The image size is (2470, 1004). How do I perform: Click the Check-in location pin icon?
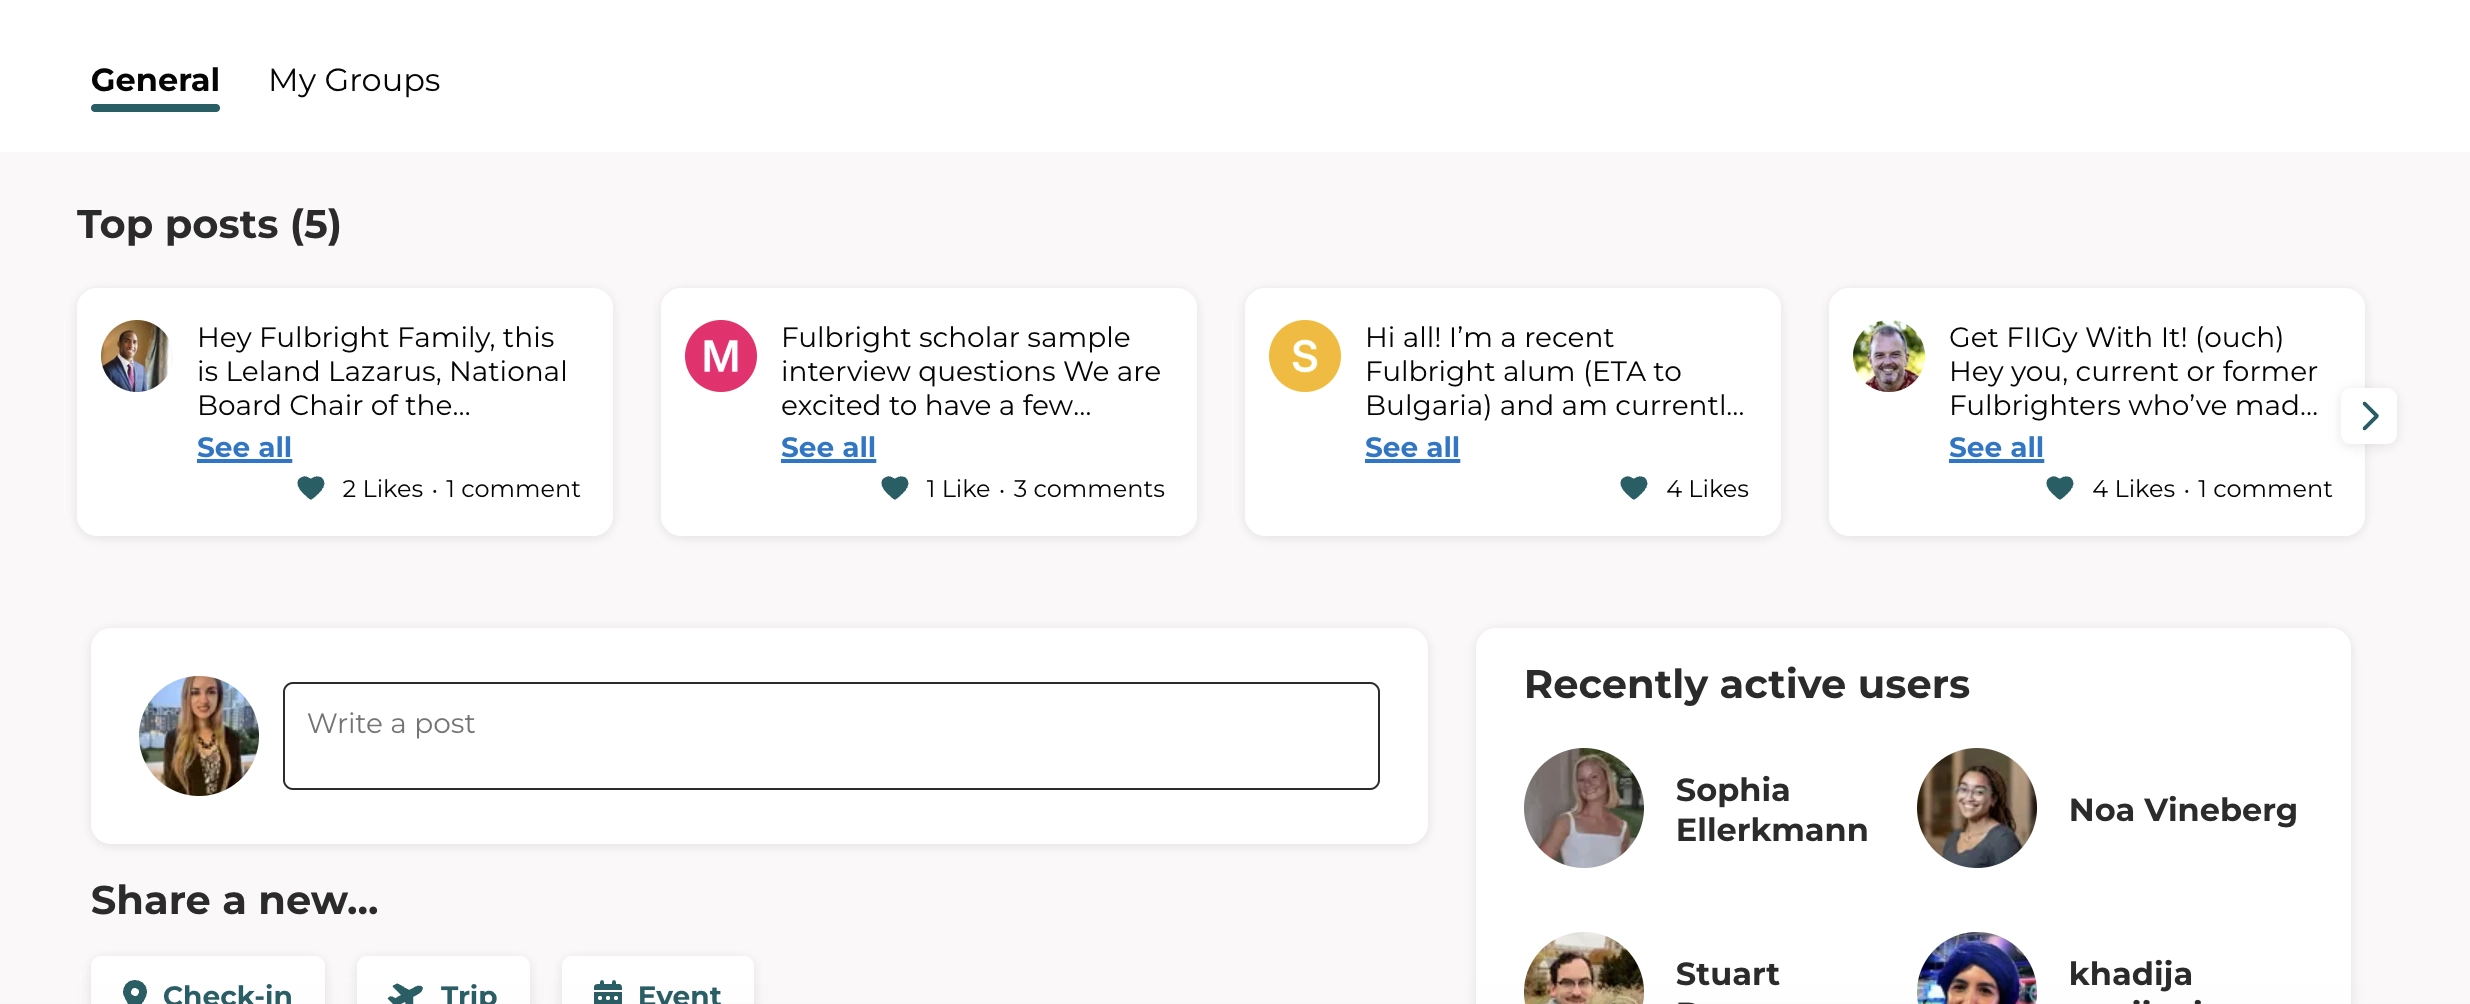tap(135, 992)
